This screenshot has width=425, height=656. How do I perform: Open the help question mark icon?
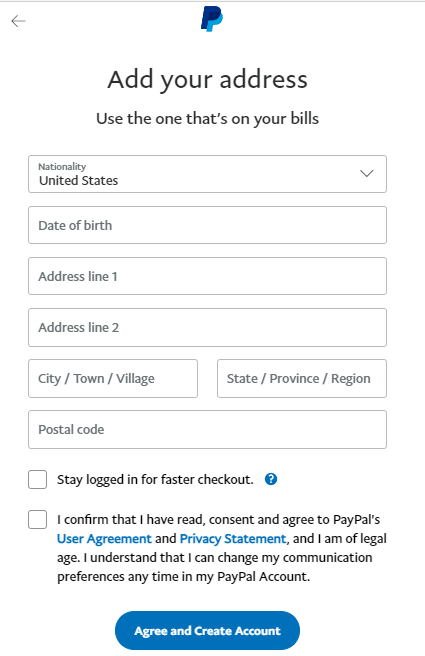coord(271,479)
